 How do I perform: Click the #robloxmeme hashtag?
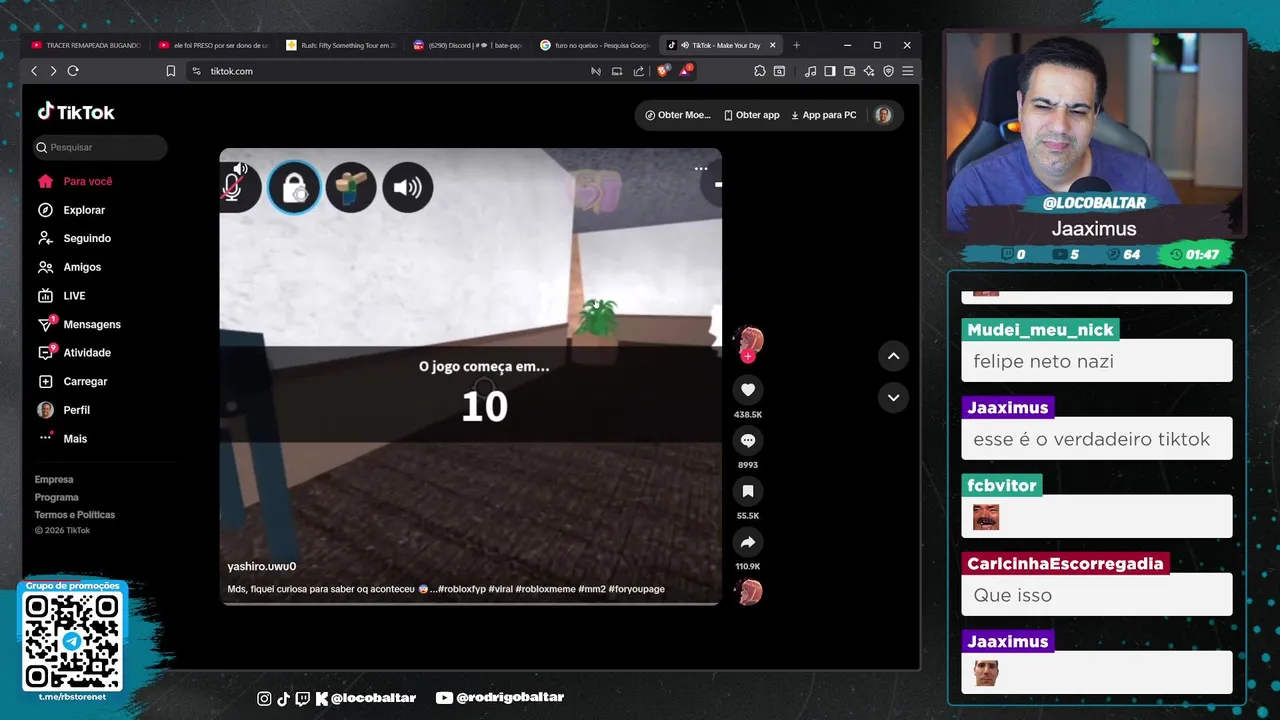click(545, 589)
